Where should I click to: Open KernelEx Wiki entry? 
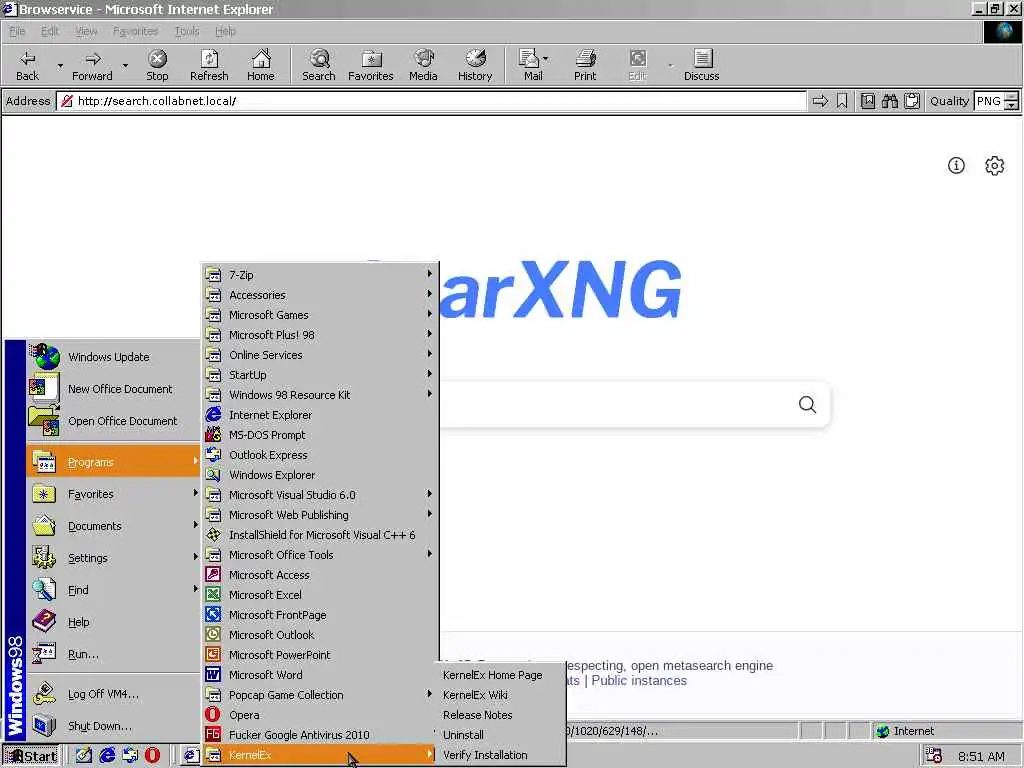[500, 695]
